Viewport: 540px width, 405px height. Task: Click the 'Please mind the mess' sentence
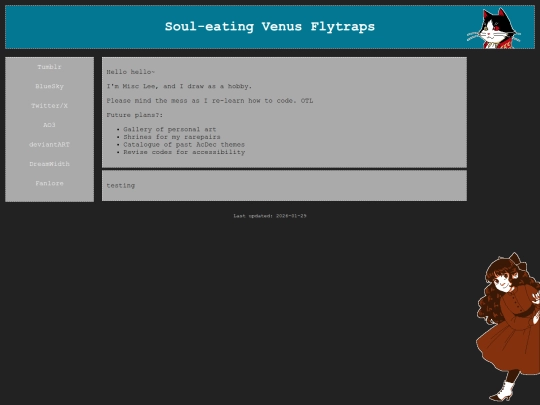(x=210, y=101)
